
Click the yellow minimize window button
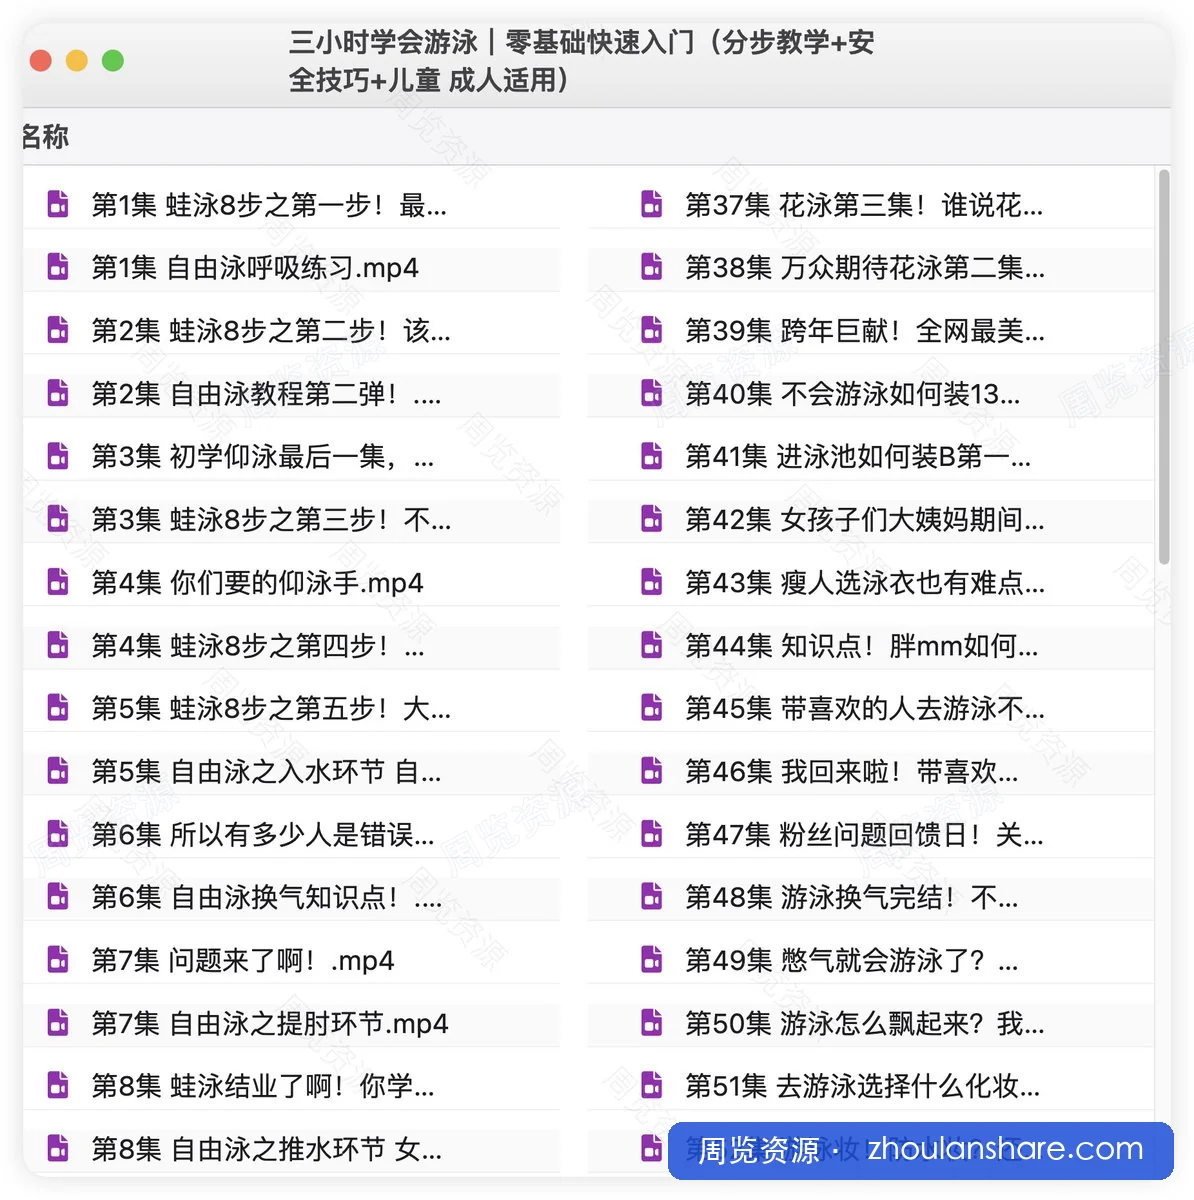pyautogui.click(x=77, y=61)
